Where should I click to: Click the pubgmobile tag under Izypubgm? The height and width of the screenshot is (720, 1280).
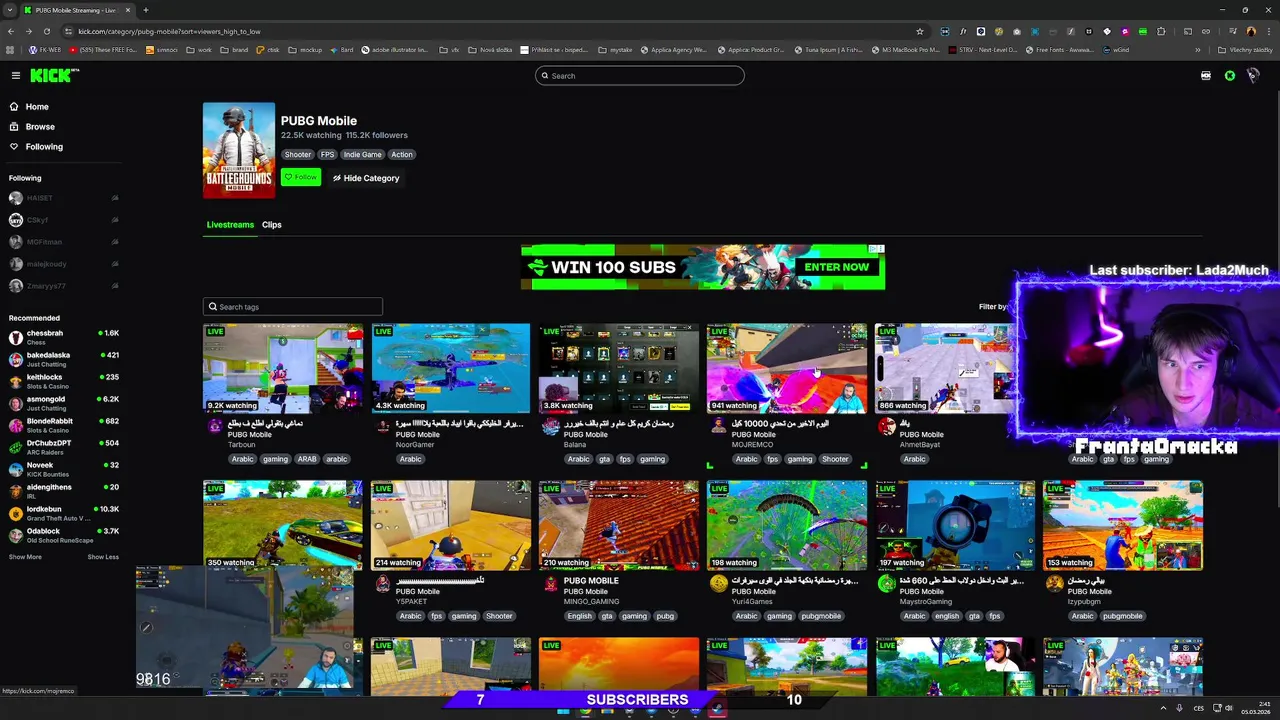(x=1122, y=616)
